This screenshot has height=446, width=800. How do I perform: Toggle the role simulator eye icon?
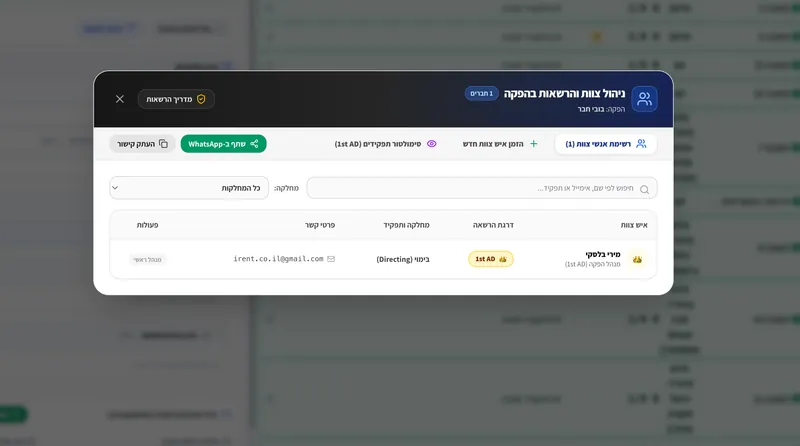pos(432,144)
